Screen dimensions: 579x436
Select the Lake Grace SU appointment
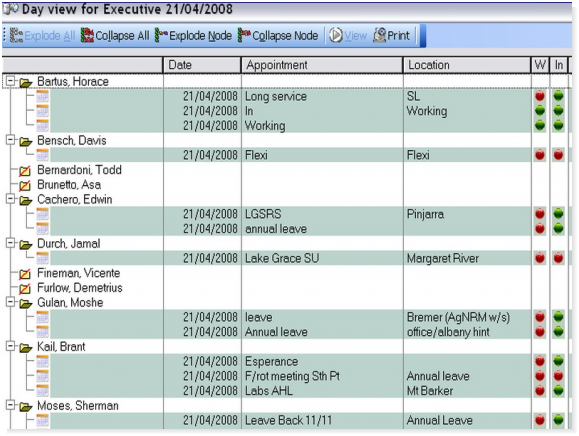282,258
